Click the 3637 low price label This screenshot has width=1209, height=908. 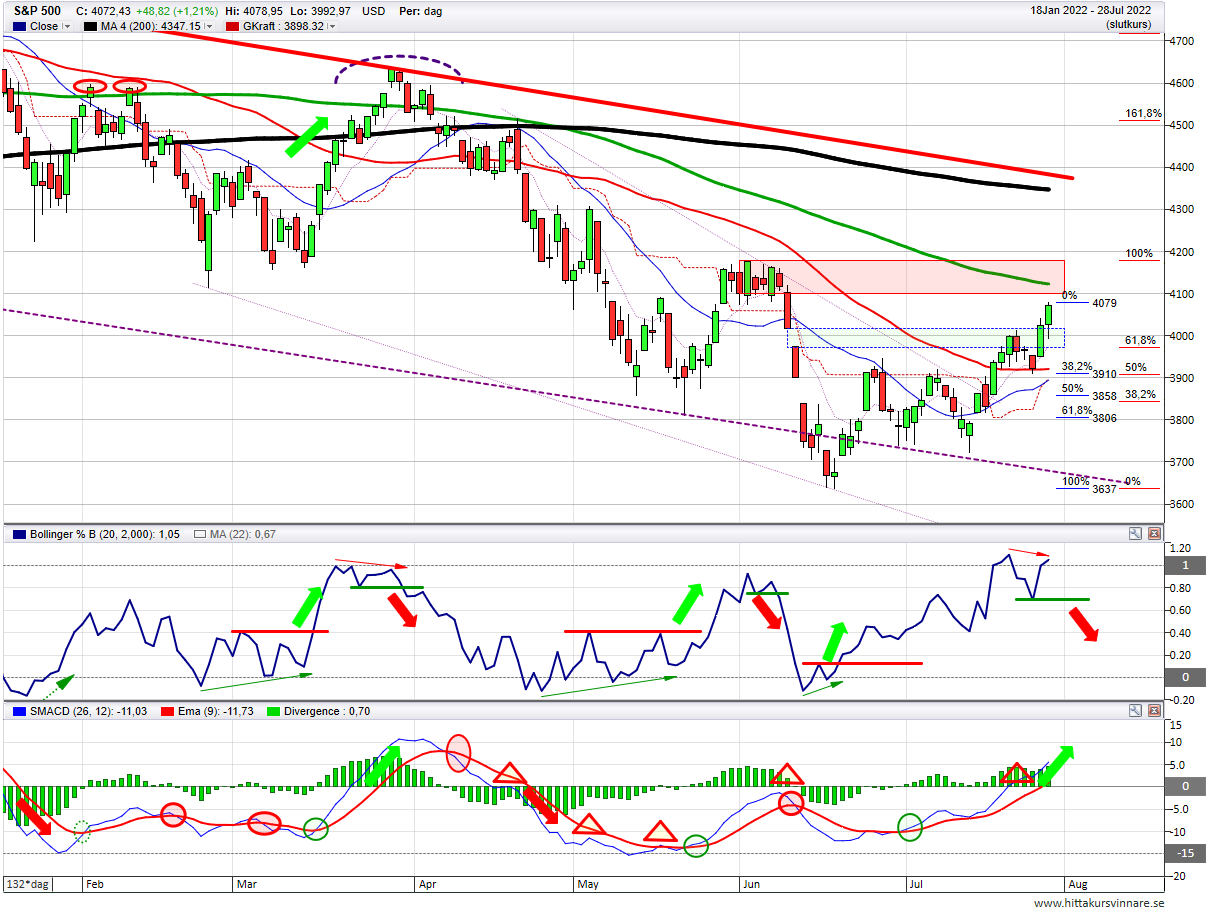pos(1104,489)
